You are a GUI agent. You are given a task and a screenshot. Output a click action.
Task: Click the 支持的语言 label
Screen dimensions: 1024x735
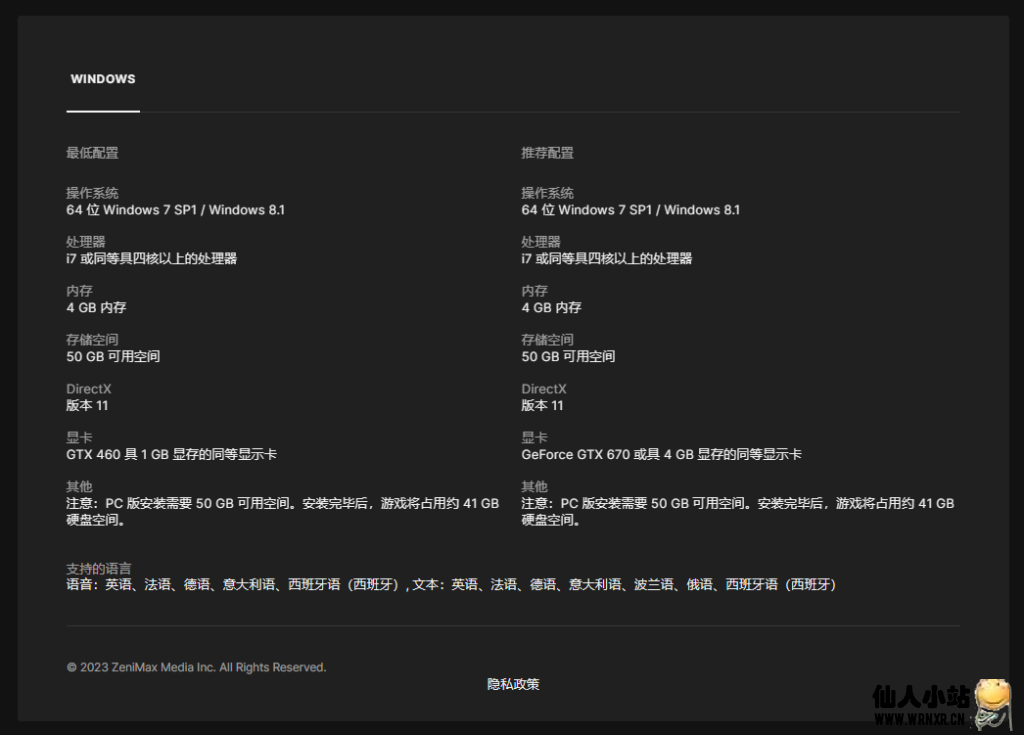98,568
